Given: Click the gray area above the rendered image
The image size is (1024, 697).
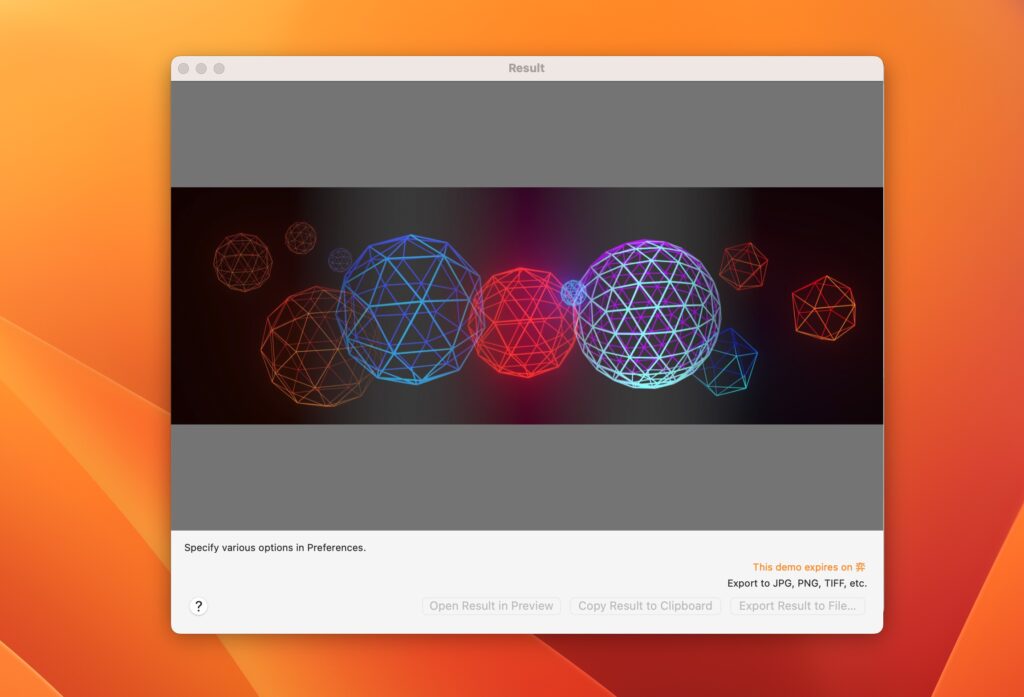Looking at the screenshot, I should [x=527, y=132].
